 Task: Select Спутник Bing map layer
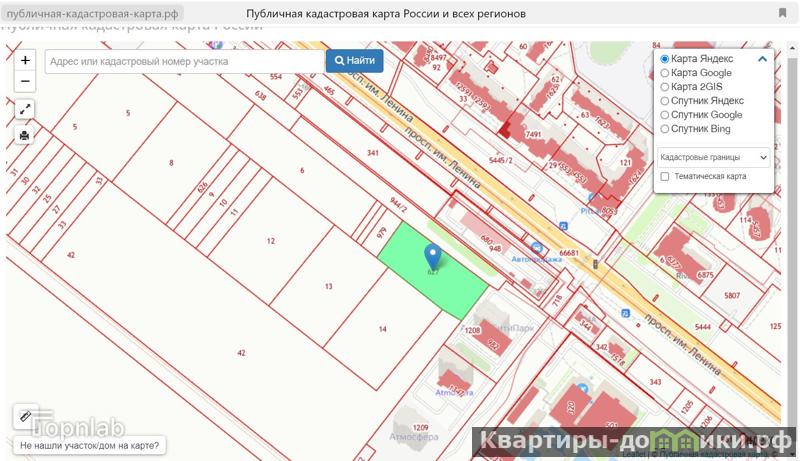coord(665,129)
